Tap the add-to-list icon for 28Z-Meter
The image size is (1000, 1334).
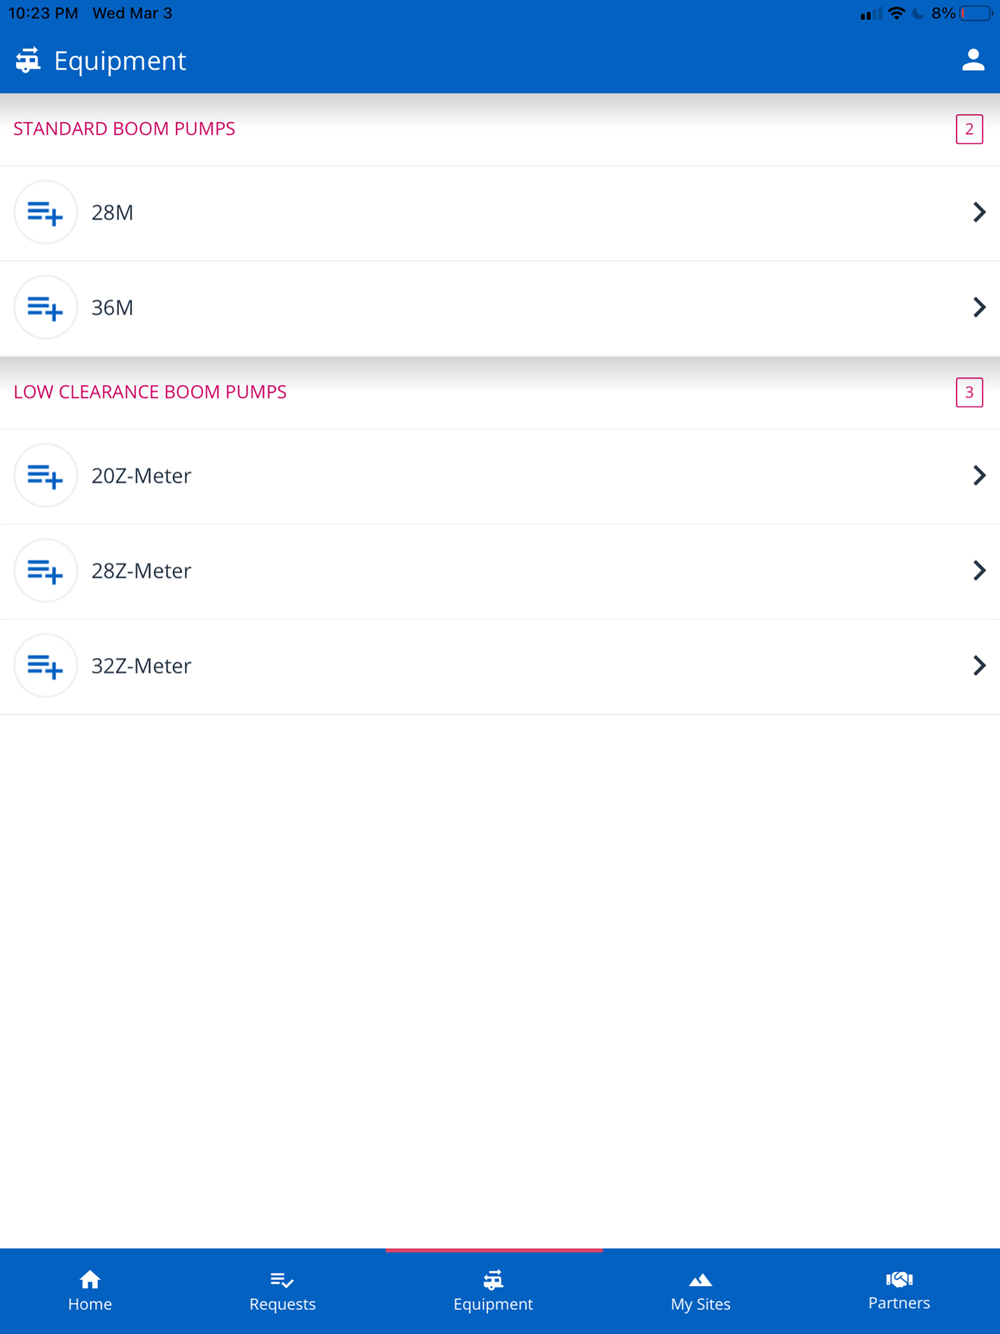(45, 570)
